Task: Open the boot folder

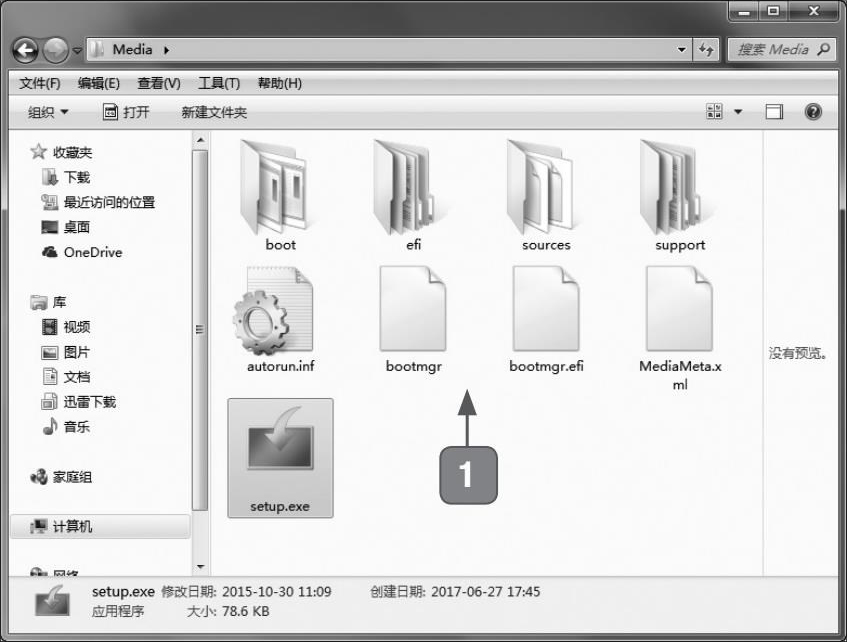Action: point(280,196)
